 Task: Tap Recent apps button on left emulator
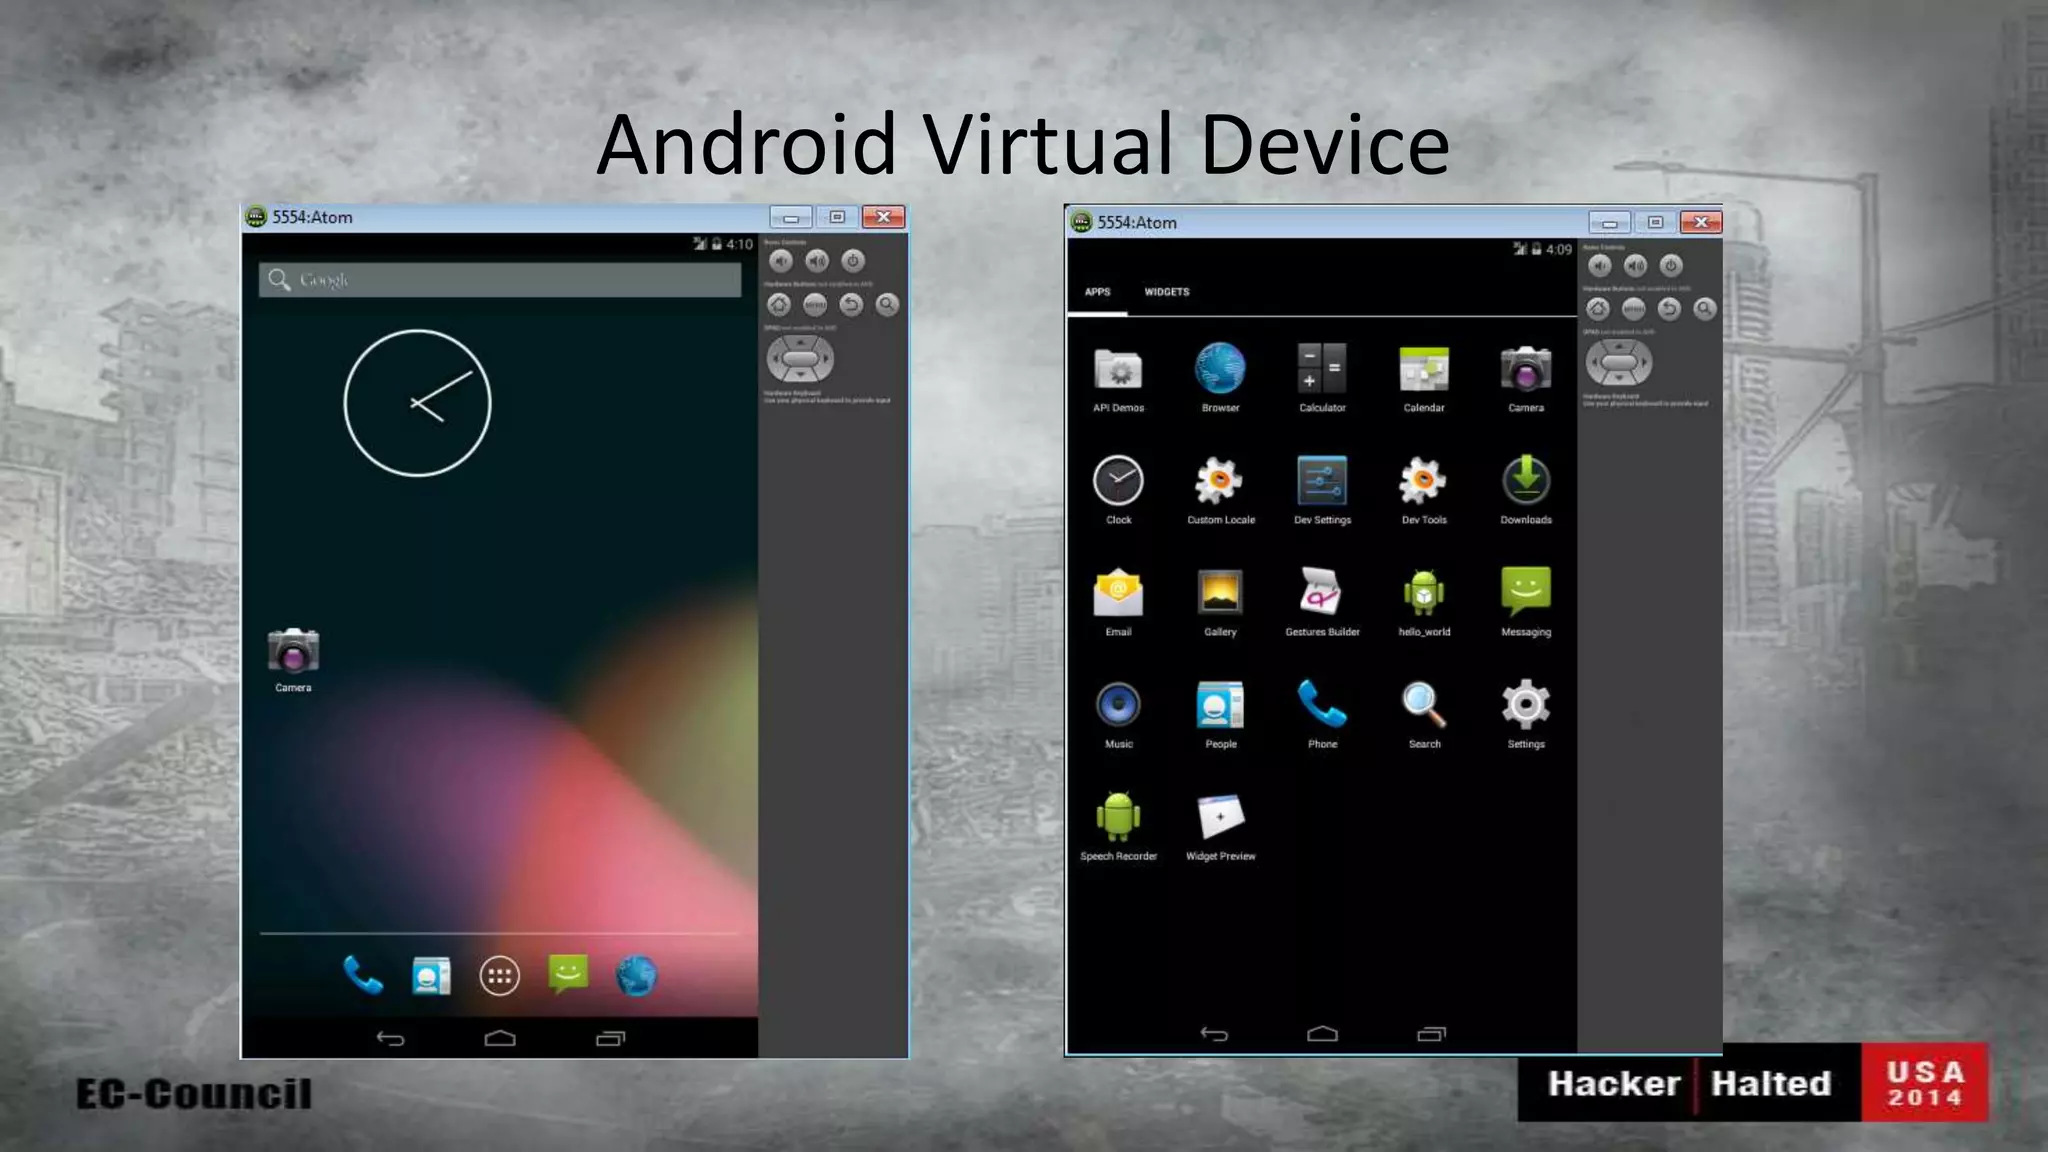[610, 1039]
